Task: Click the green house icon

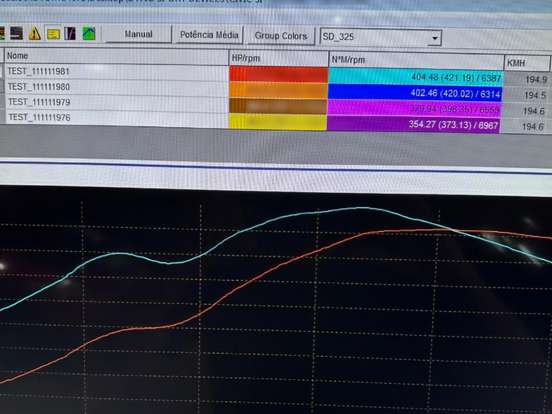Action: 89,34
